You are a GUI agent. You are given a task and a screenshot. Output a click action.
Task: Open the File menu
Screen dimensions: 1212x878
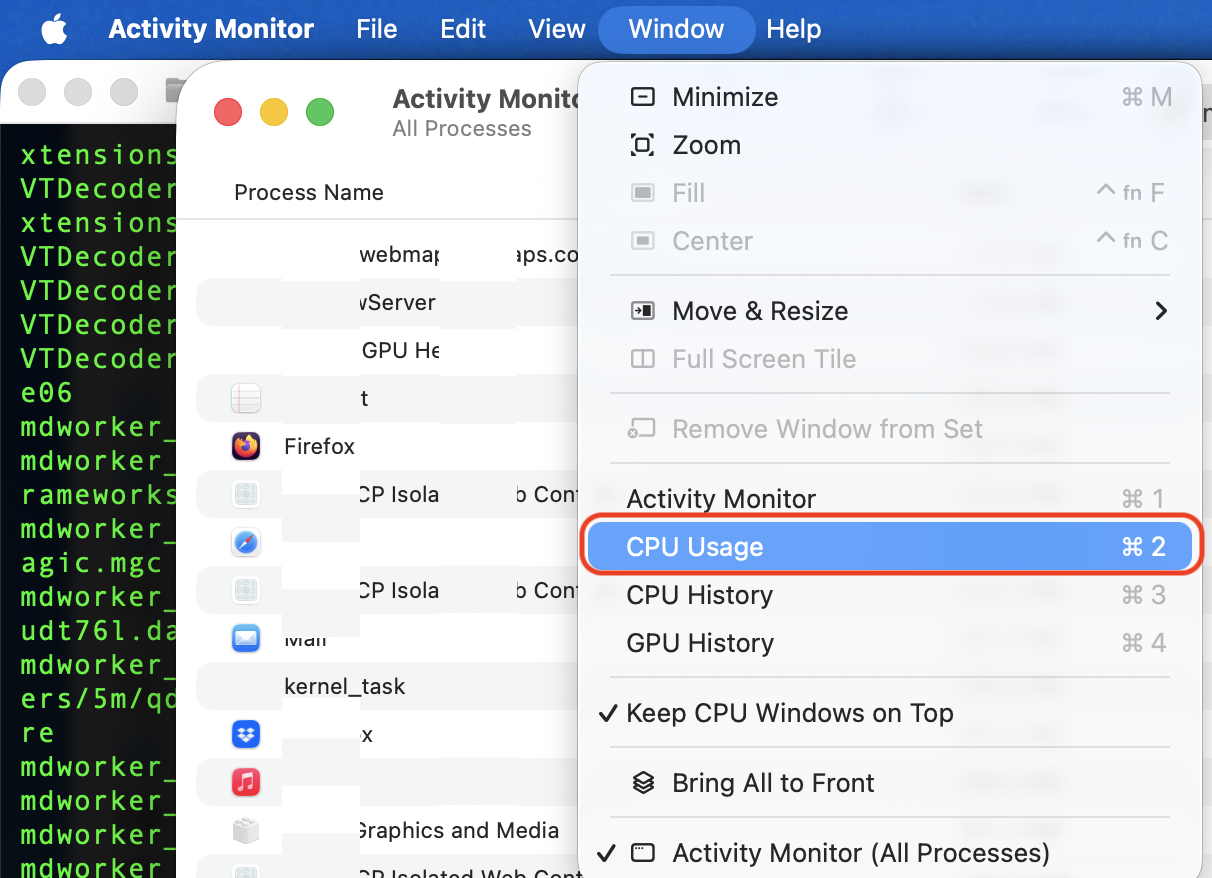pos(377,29)
